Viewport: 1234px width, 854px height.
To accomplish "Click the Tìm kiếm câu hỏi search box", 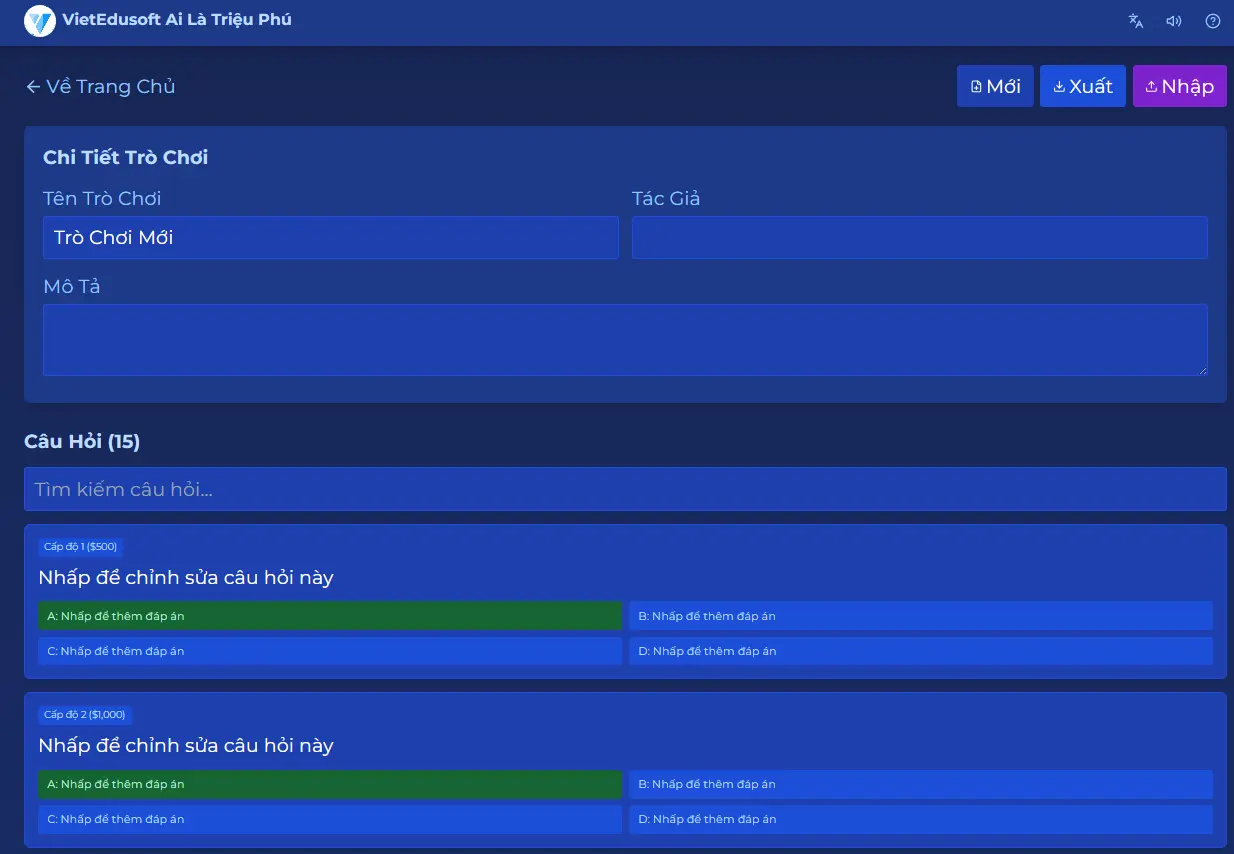I will pyautogui.click(x=625, y=489).
